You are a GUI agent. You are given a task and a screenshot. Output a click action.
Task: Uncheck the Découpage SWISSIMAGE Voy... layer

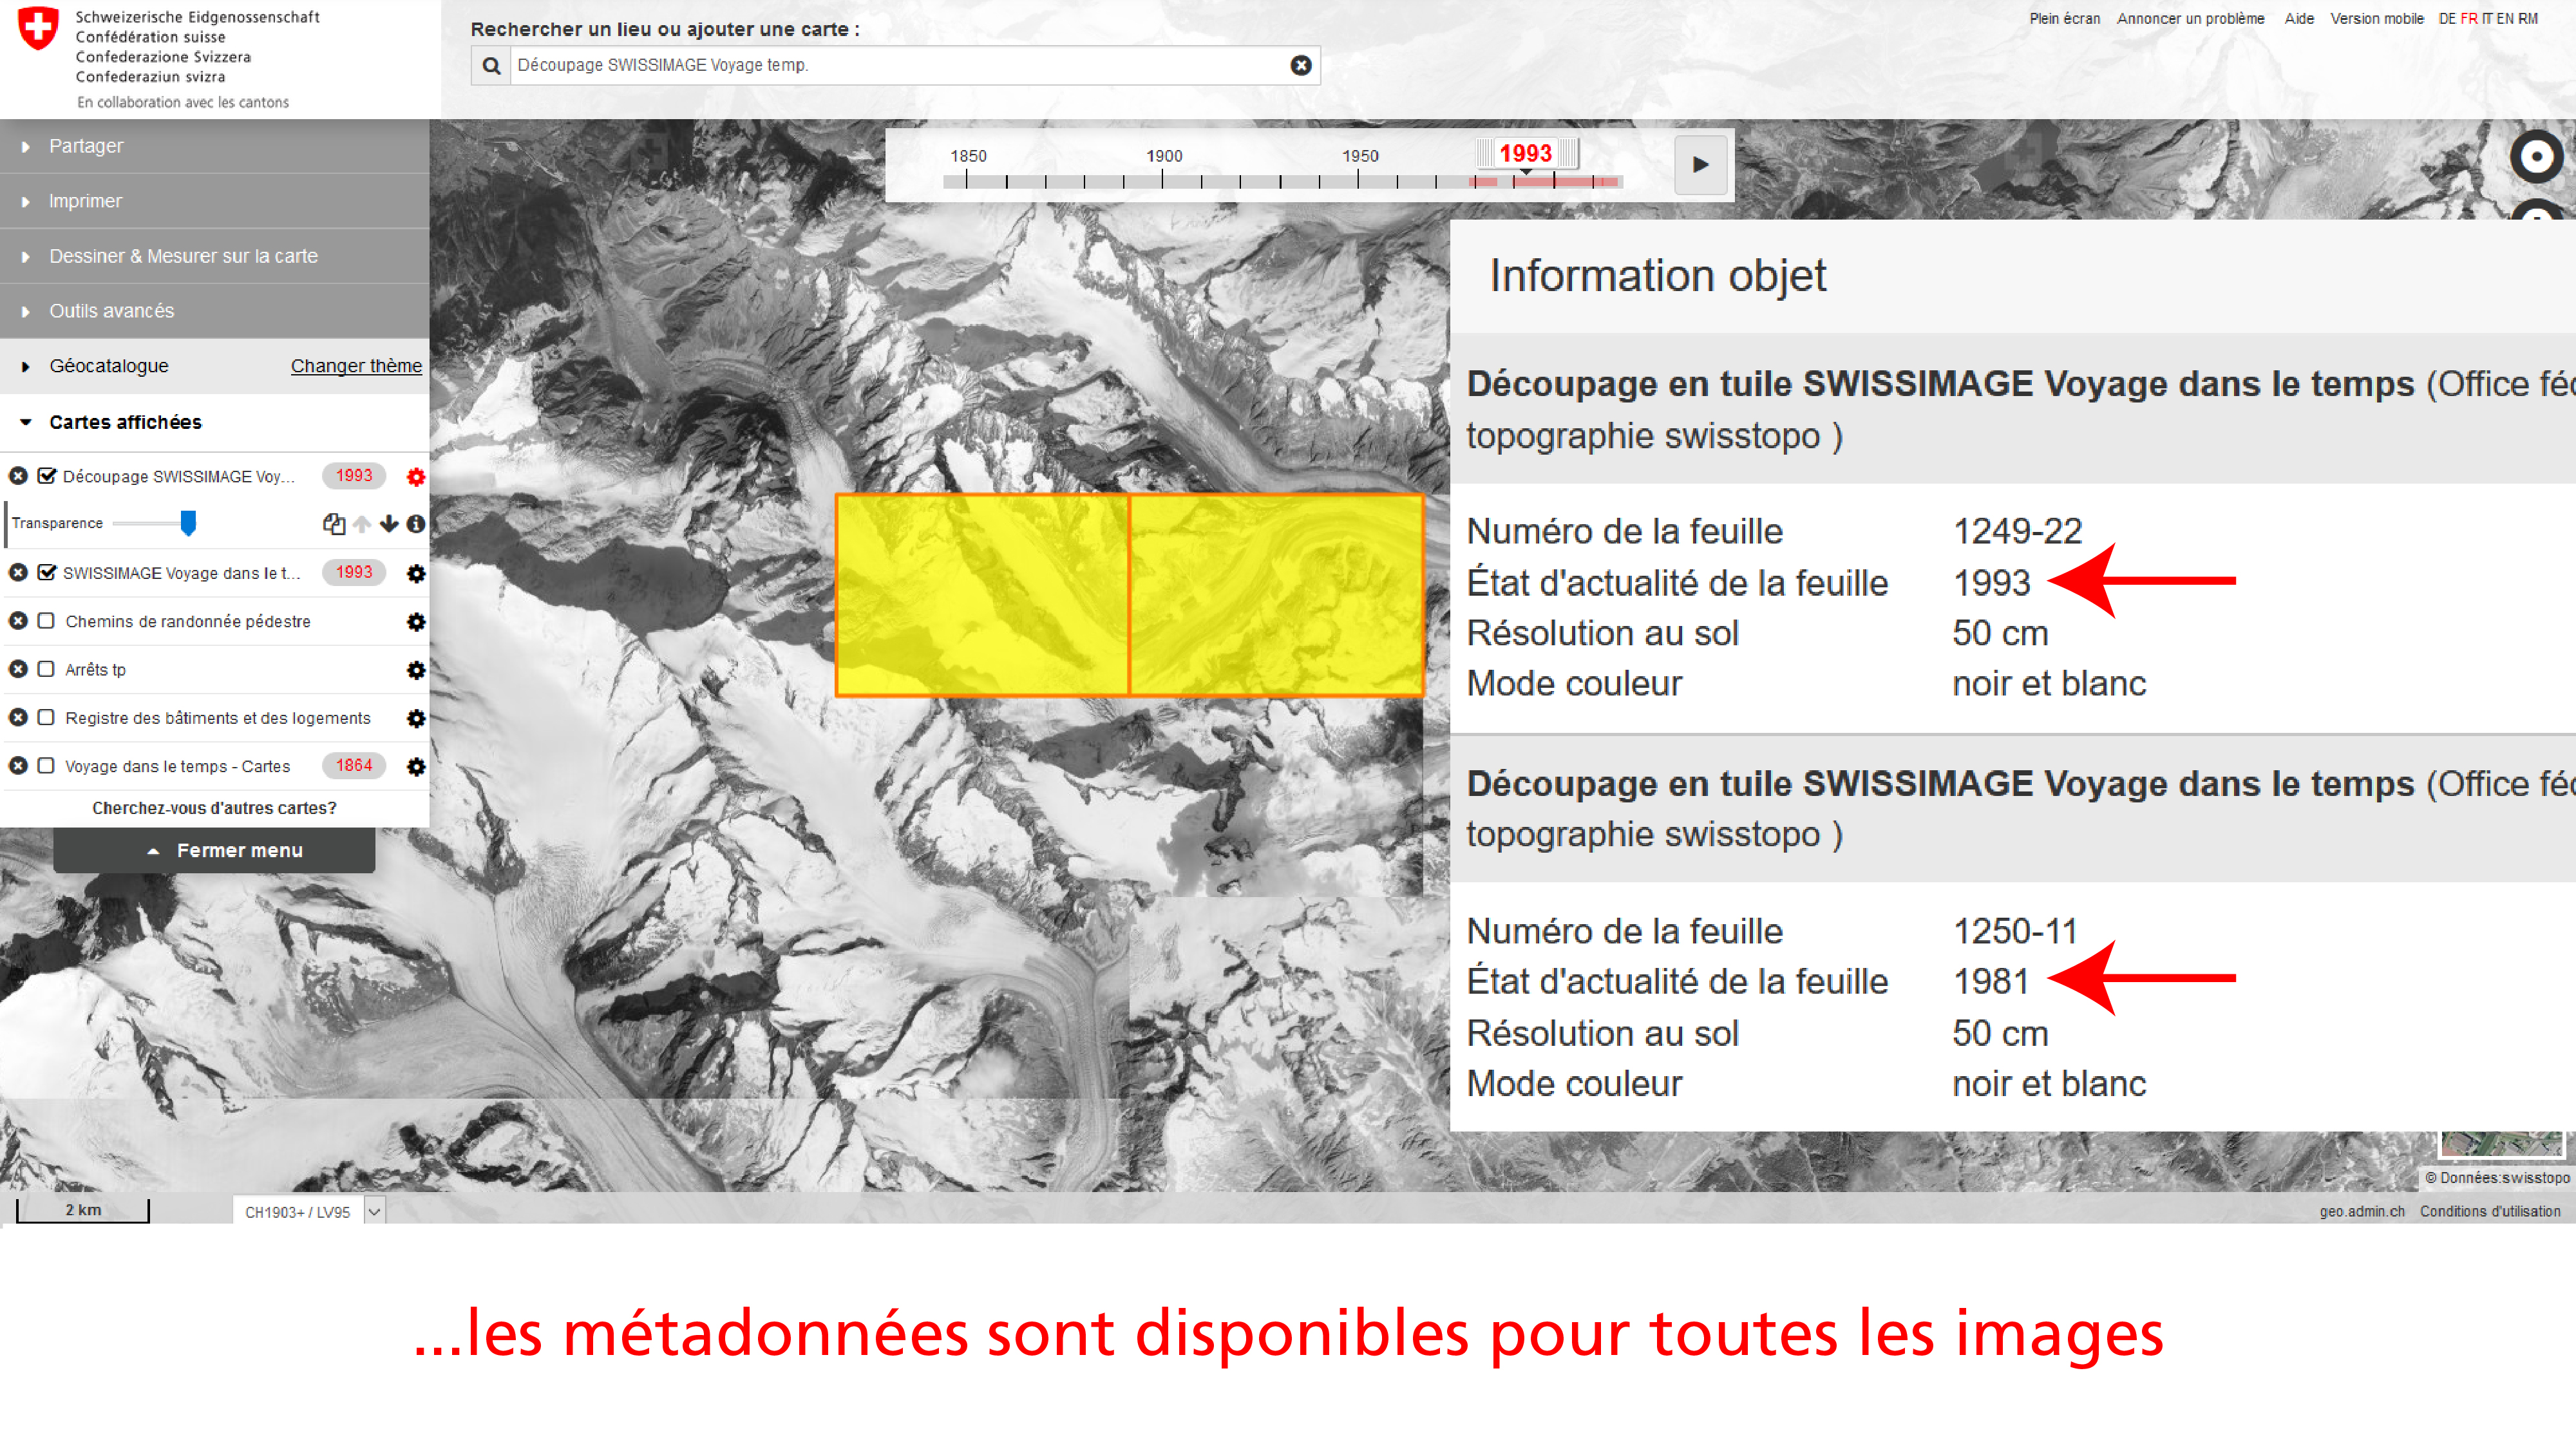pyautogui.click(x=47, y=476)
